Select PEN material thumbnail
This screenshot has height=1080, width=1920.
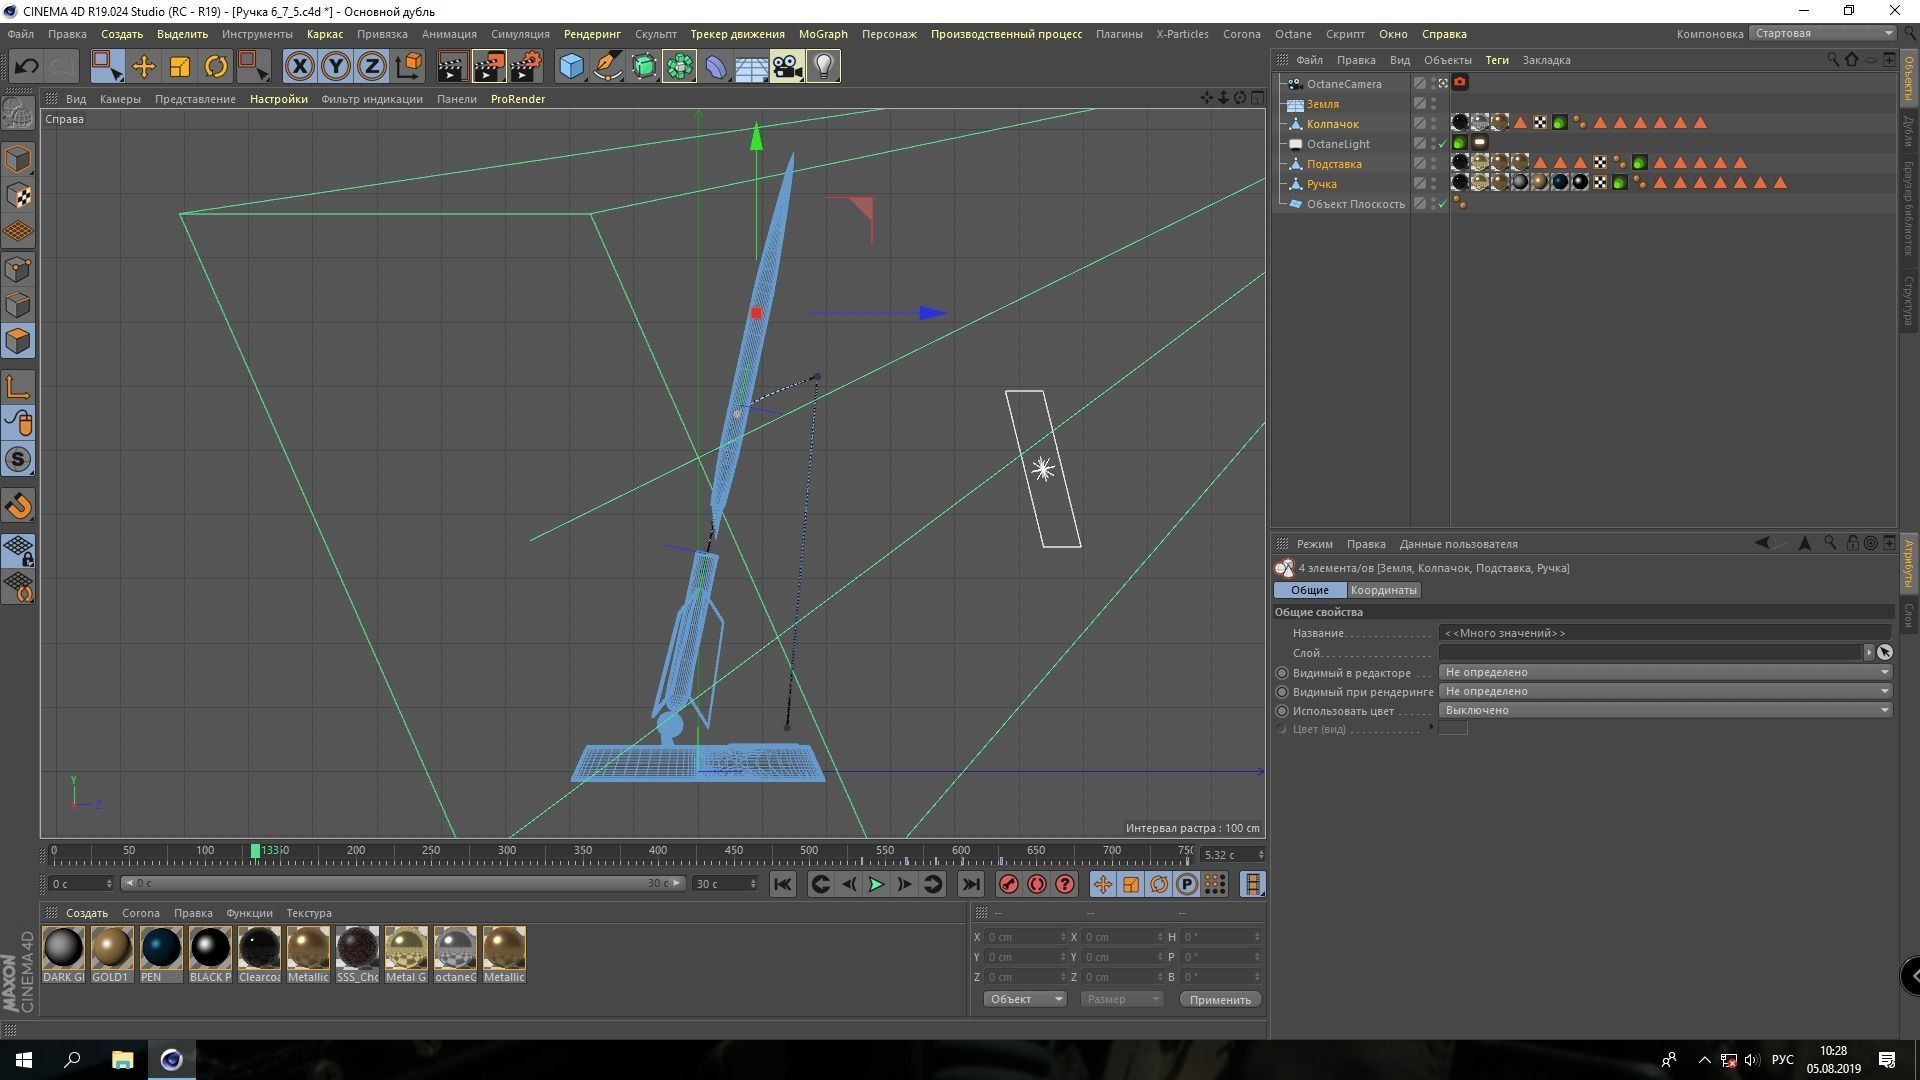[161, 947]
